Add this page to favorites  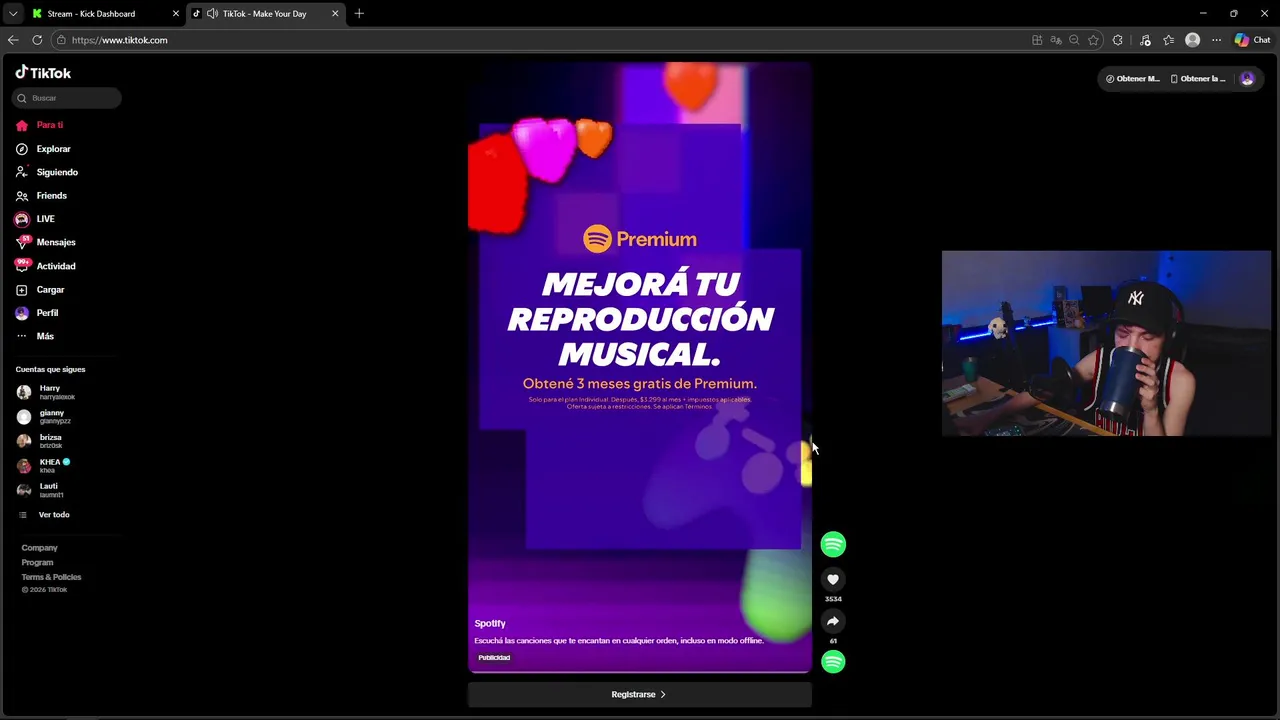pyautogui.click(x=1093, y=40)
